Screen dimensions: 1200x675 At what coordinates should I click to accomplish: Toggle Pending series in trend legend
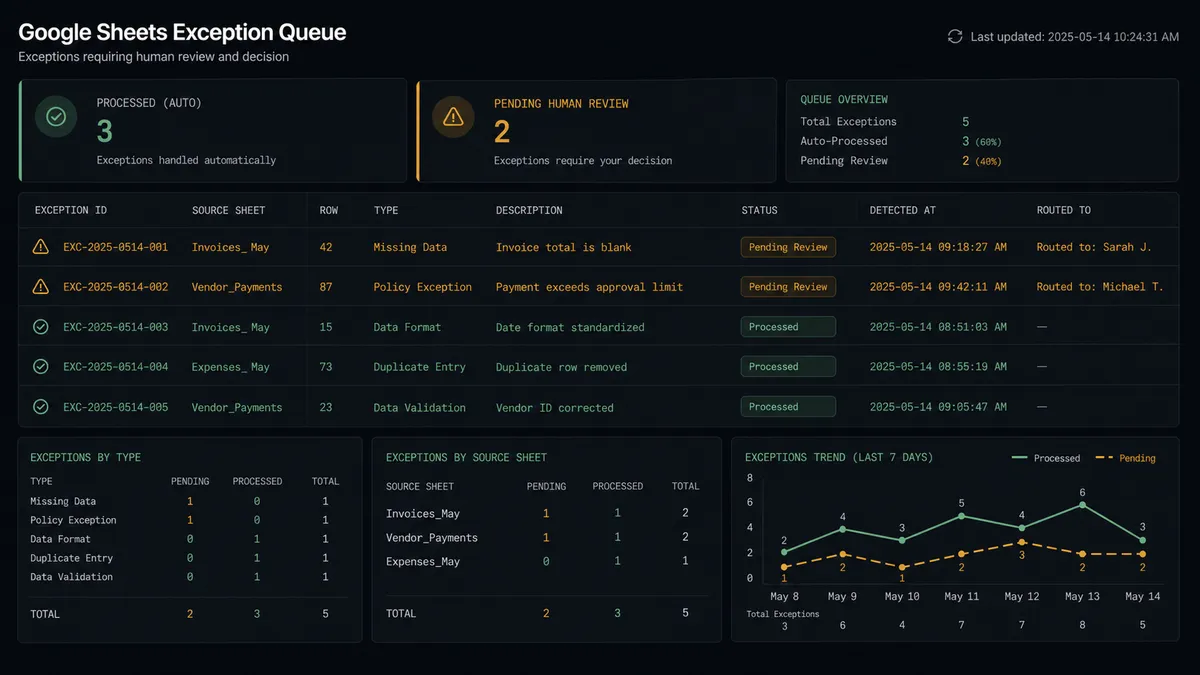[1125, 458]
